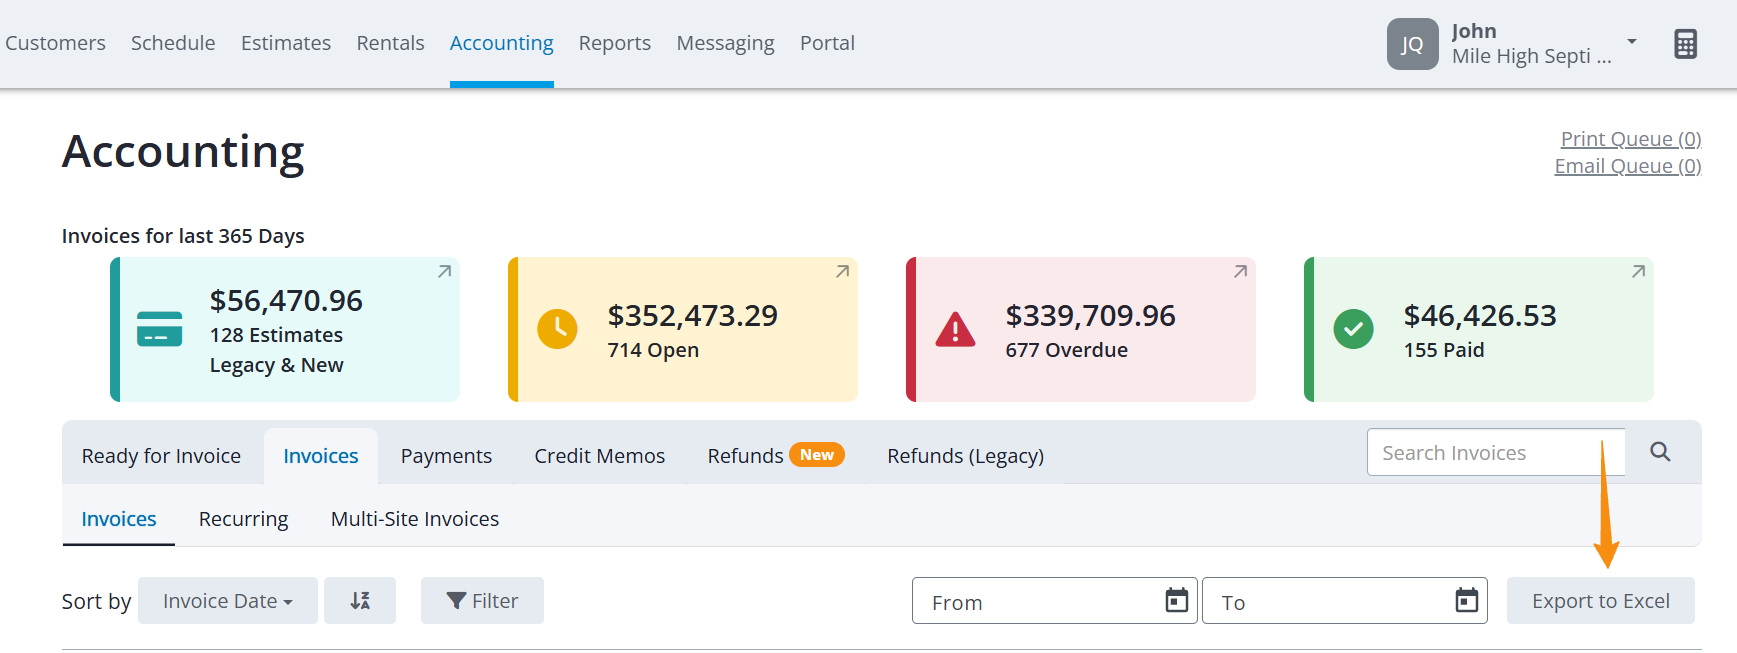Open the Filter options
Screen dimensions: 1737x653
pyautogui.click(x=482, y=601)
